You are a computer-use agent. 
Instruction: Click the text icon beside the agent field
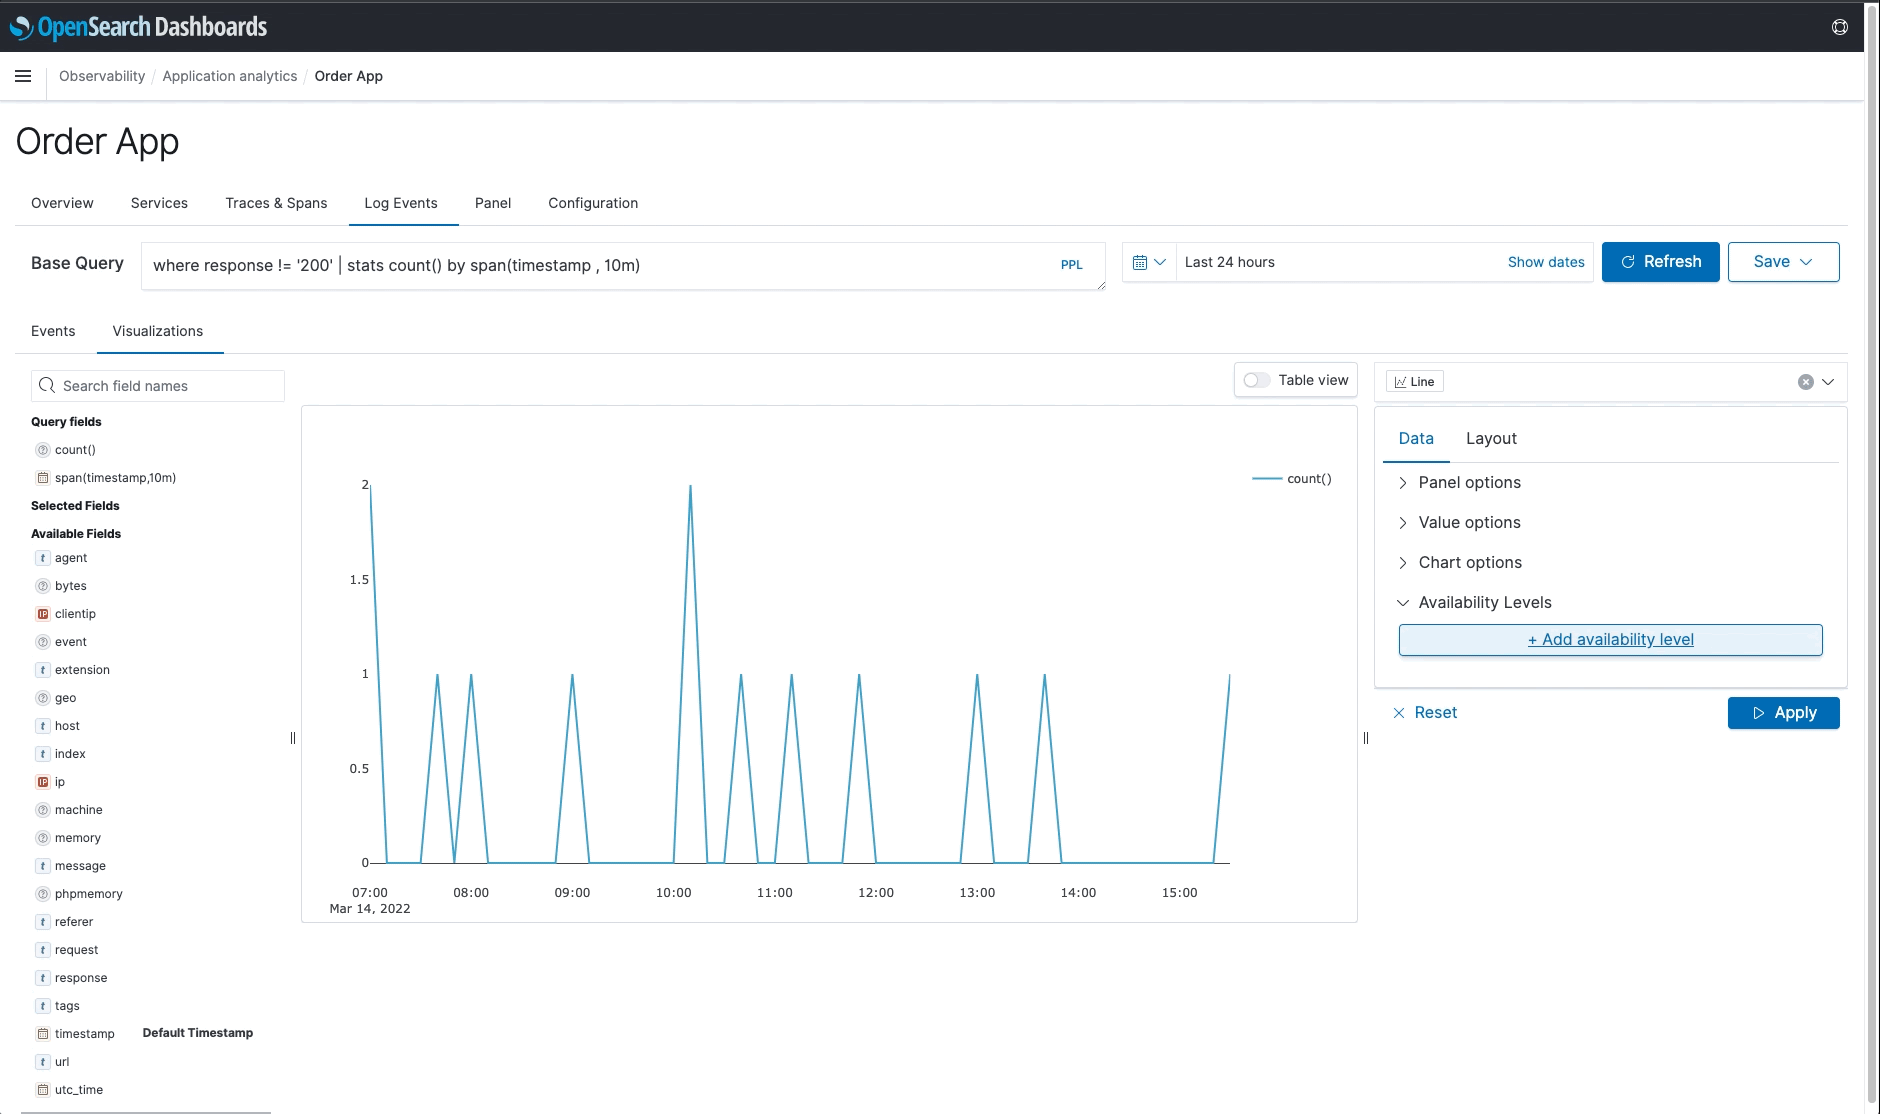click(x=42, y=557)
